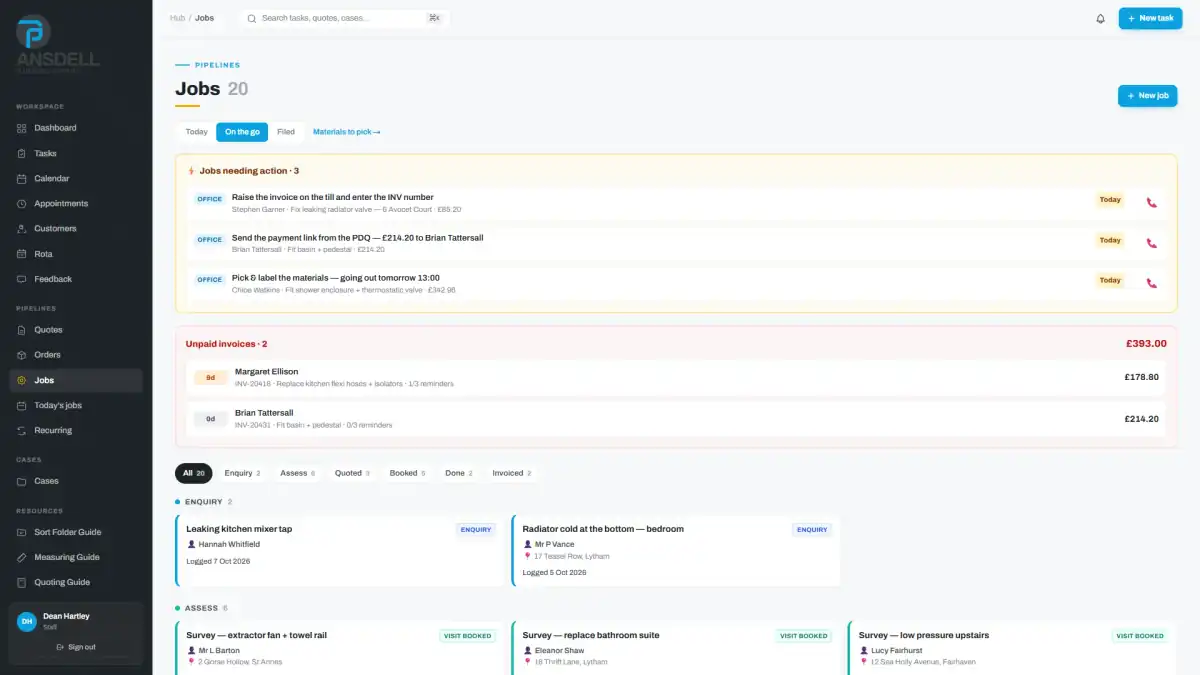Screen dimensions: 1200x675
Task: Click phone icon on payment link row
Action: pyautogui.click(x=1151, y=243)
